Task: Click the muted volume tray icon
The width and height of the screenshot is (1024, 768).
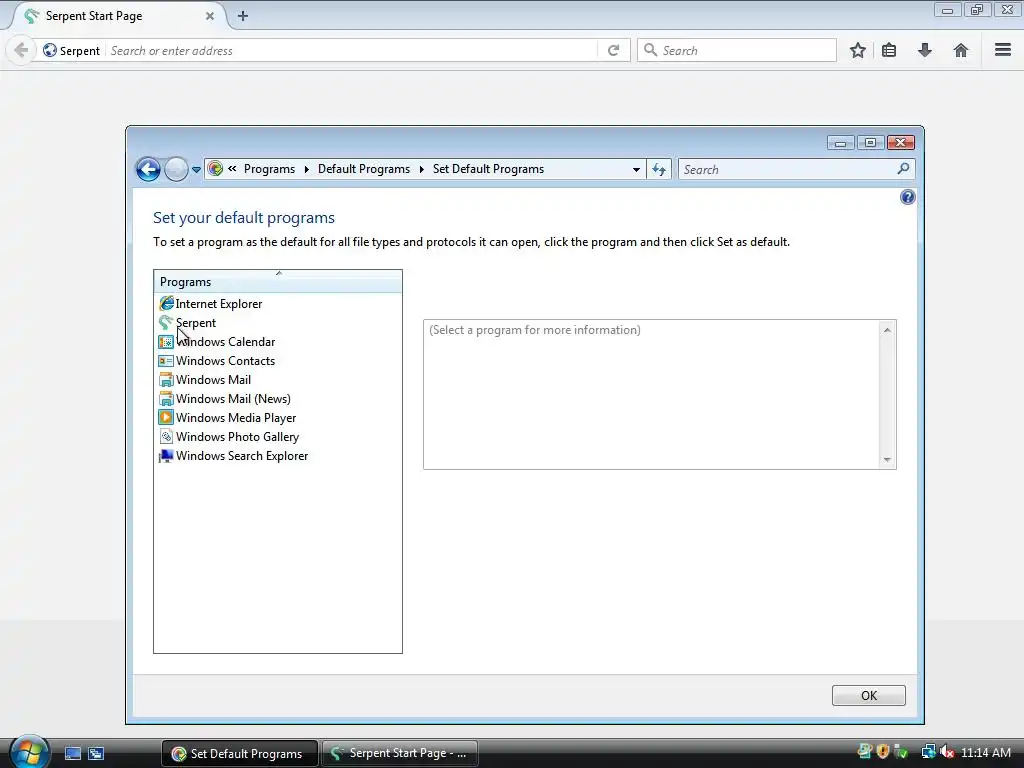Action: pyautogui.click(x=947, y=752)
